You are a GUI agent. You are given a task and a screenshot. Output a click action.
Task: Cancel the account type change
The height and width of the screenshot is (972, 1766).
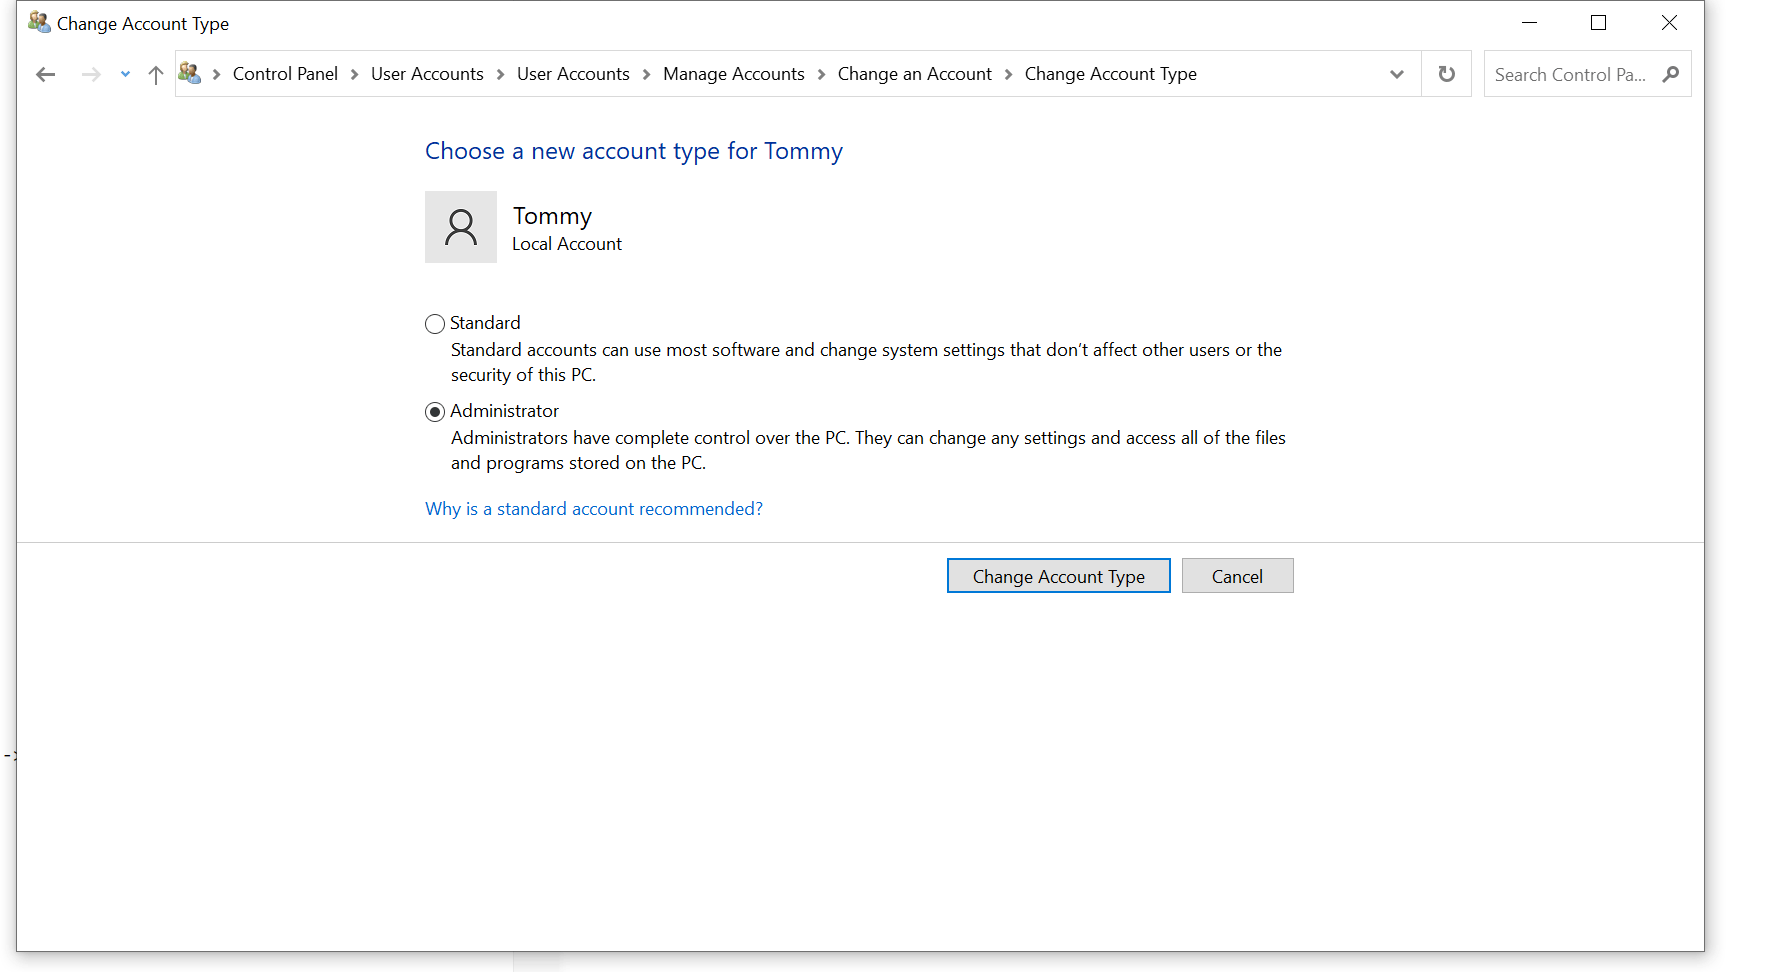pos(1238,576)
